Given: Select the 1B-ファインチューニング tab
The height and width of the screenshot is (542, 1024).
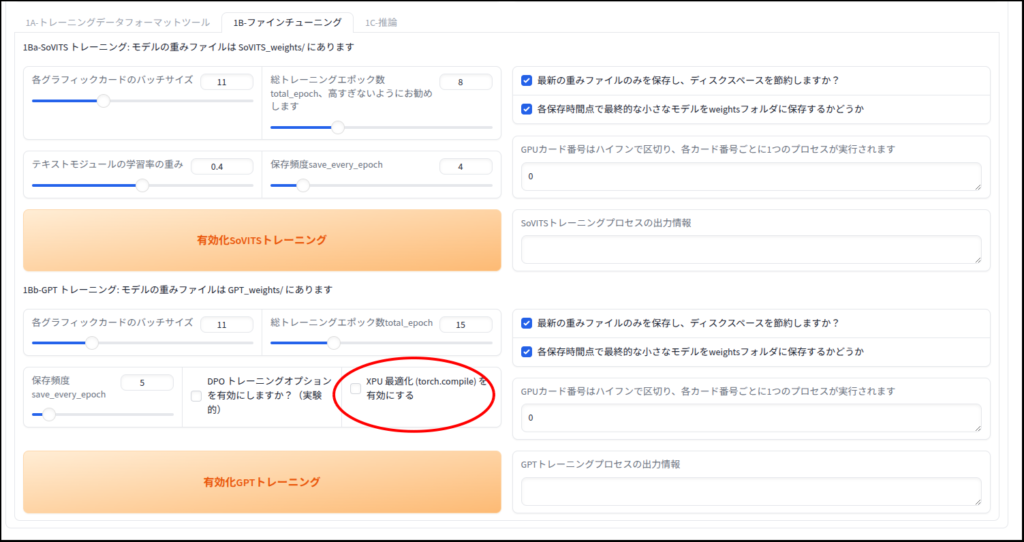Looking at the screenshot, I should tap(287, 22).
